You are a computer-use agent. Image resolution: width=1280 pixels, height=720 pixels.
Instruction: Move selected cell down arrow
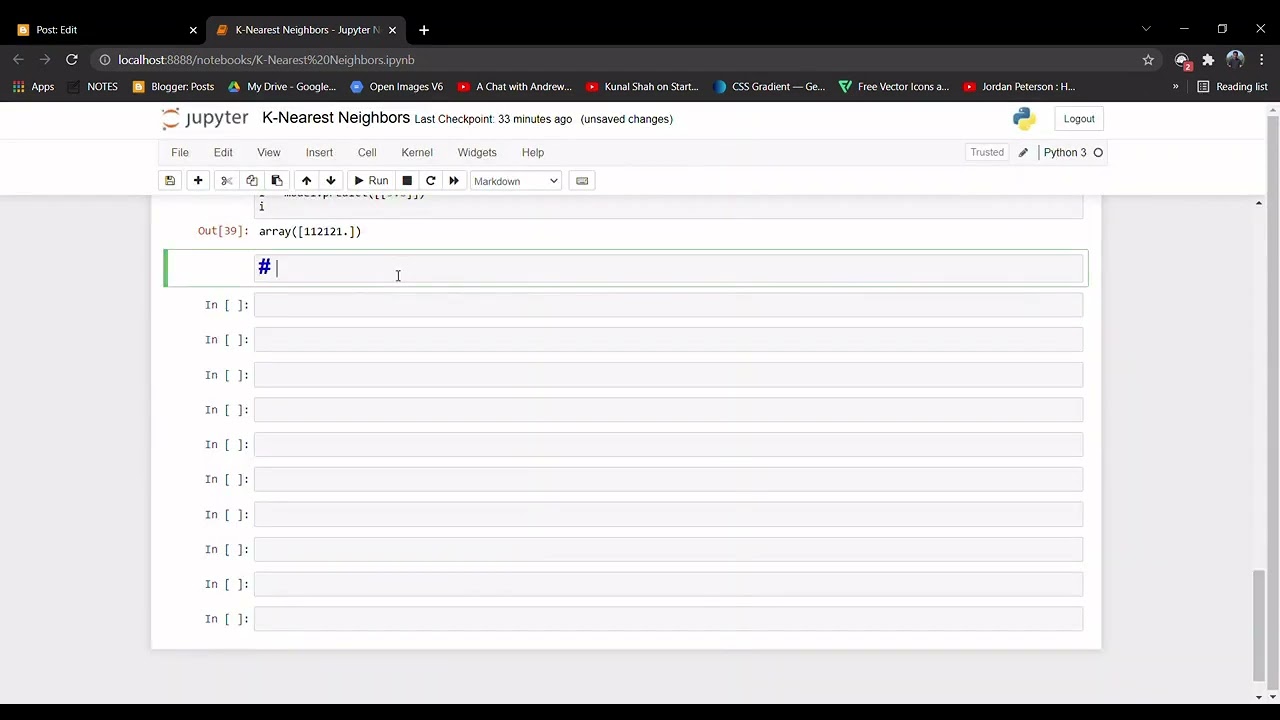click(x=331, y=181)
